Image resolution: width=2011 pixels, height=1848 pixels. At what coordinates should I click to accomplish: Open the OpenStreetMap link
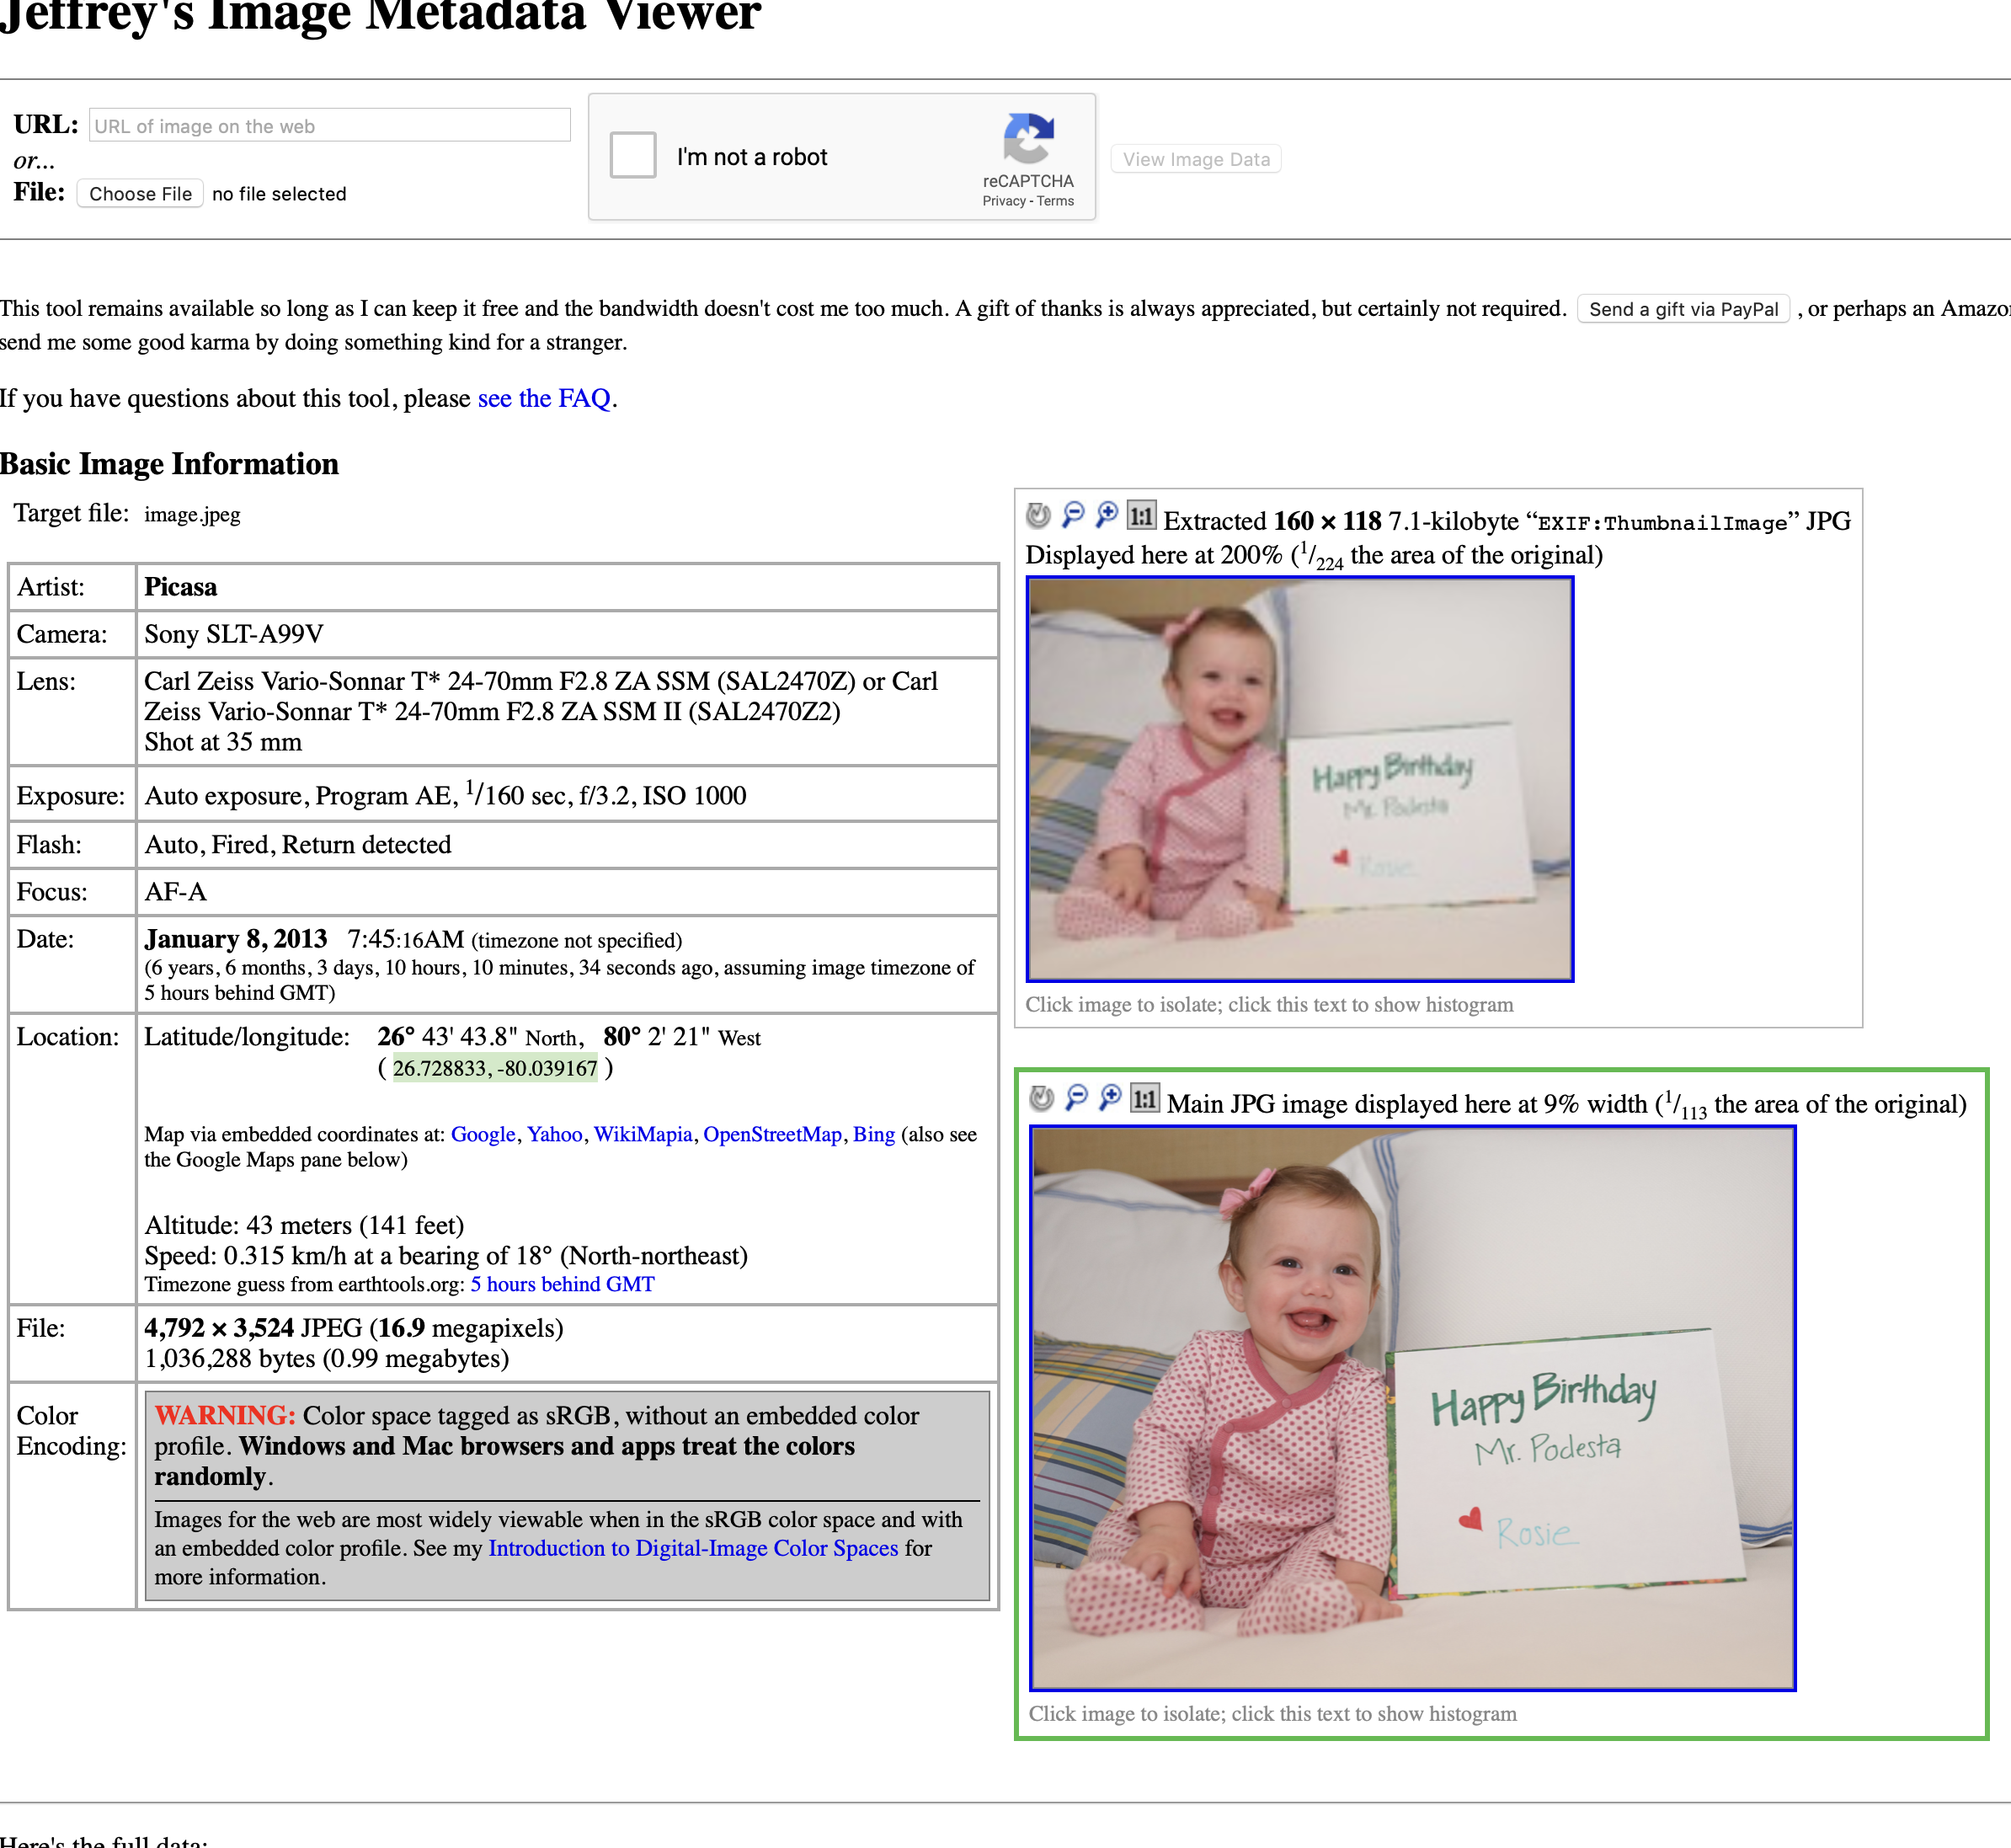772,1134
